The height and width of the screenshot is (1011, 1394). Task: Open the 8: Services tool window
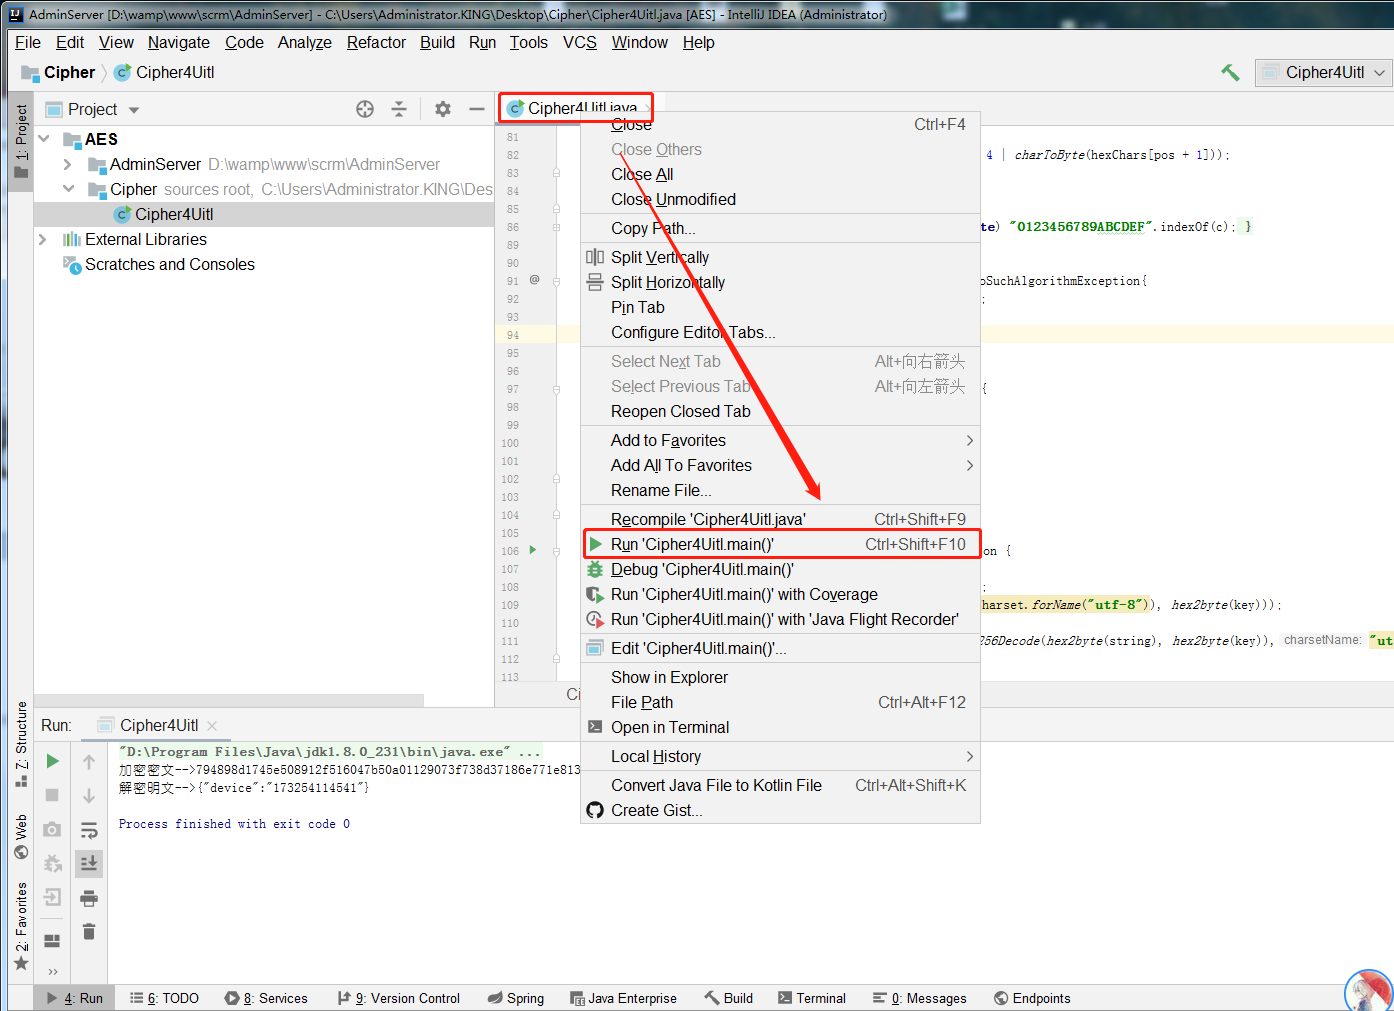click(266, 998)
